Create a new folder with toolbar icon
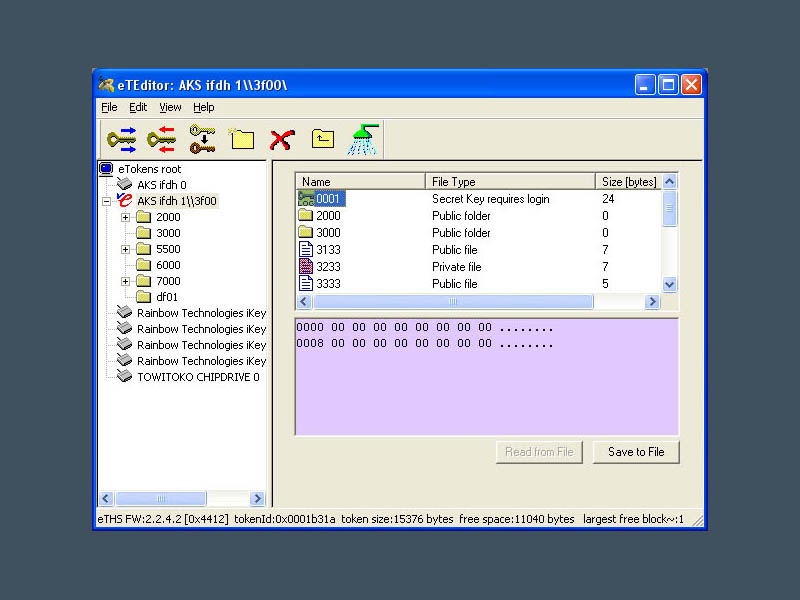The height and width of the screenshot is (600, 800). pos(241,139)
